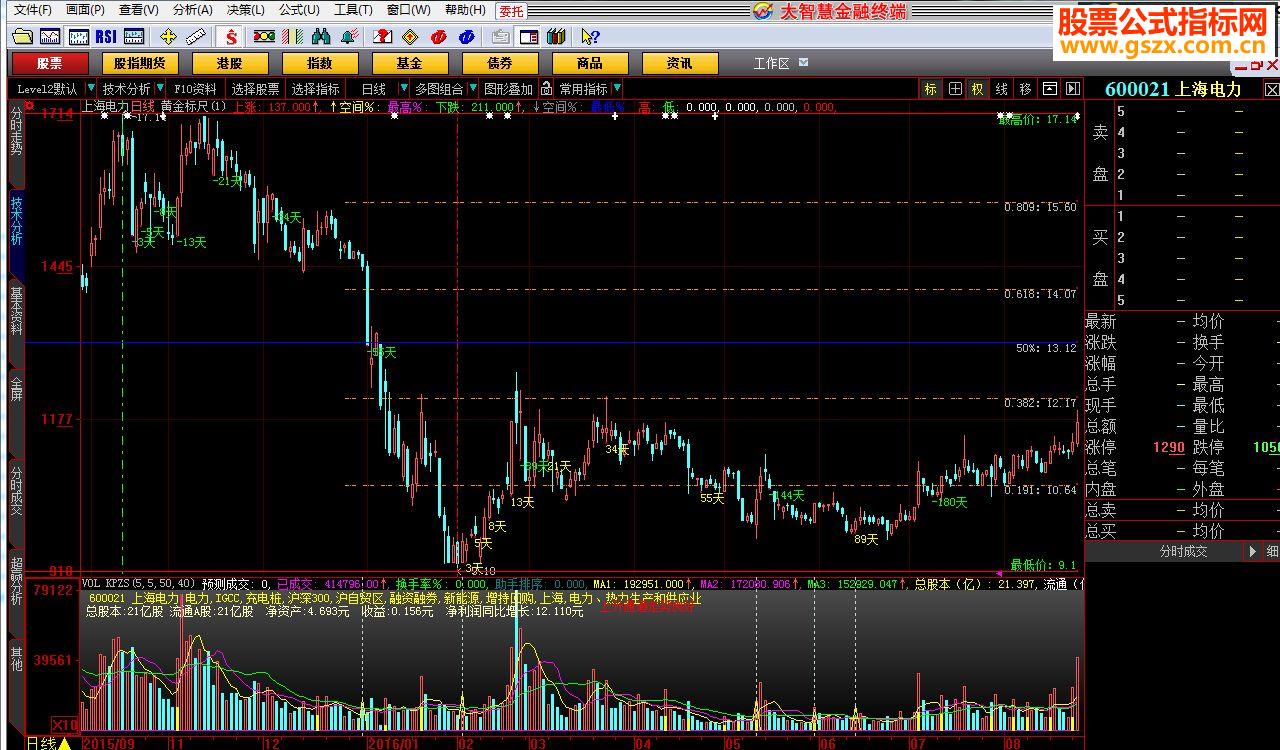Image resolution: width=1280 pixels, height=750 pixels.
Task: Click the padlock icon beside 图形叠加
Action: tap(546, 89)
